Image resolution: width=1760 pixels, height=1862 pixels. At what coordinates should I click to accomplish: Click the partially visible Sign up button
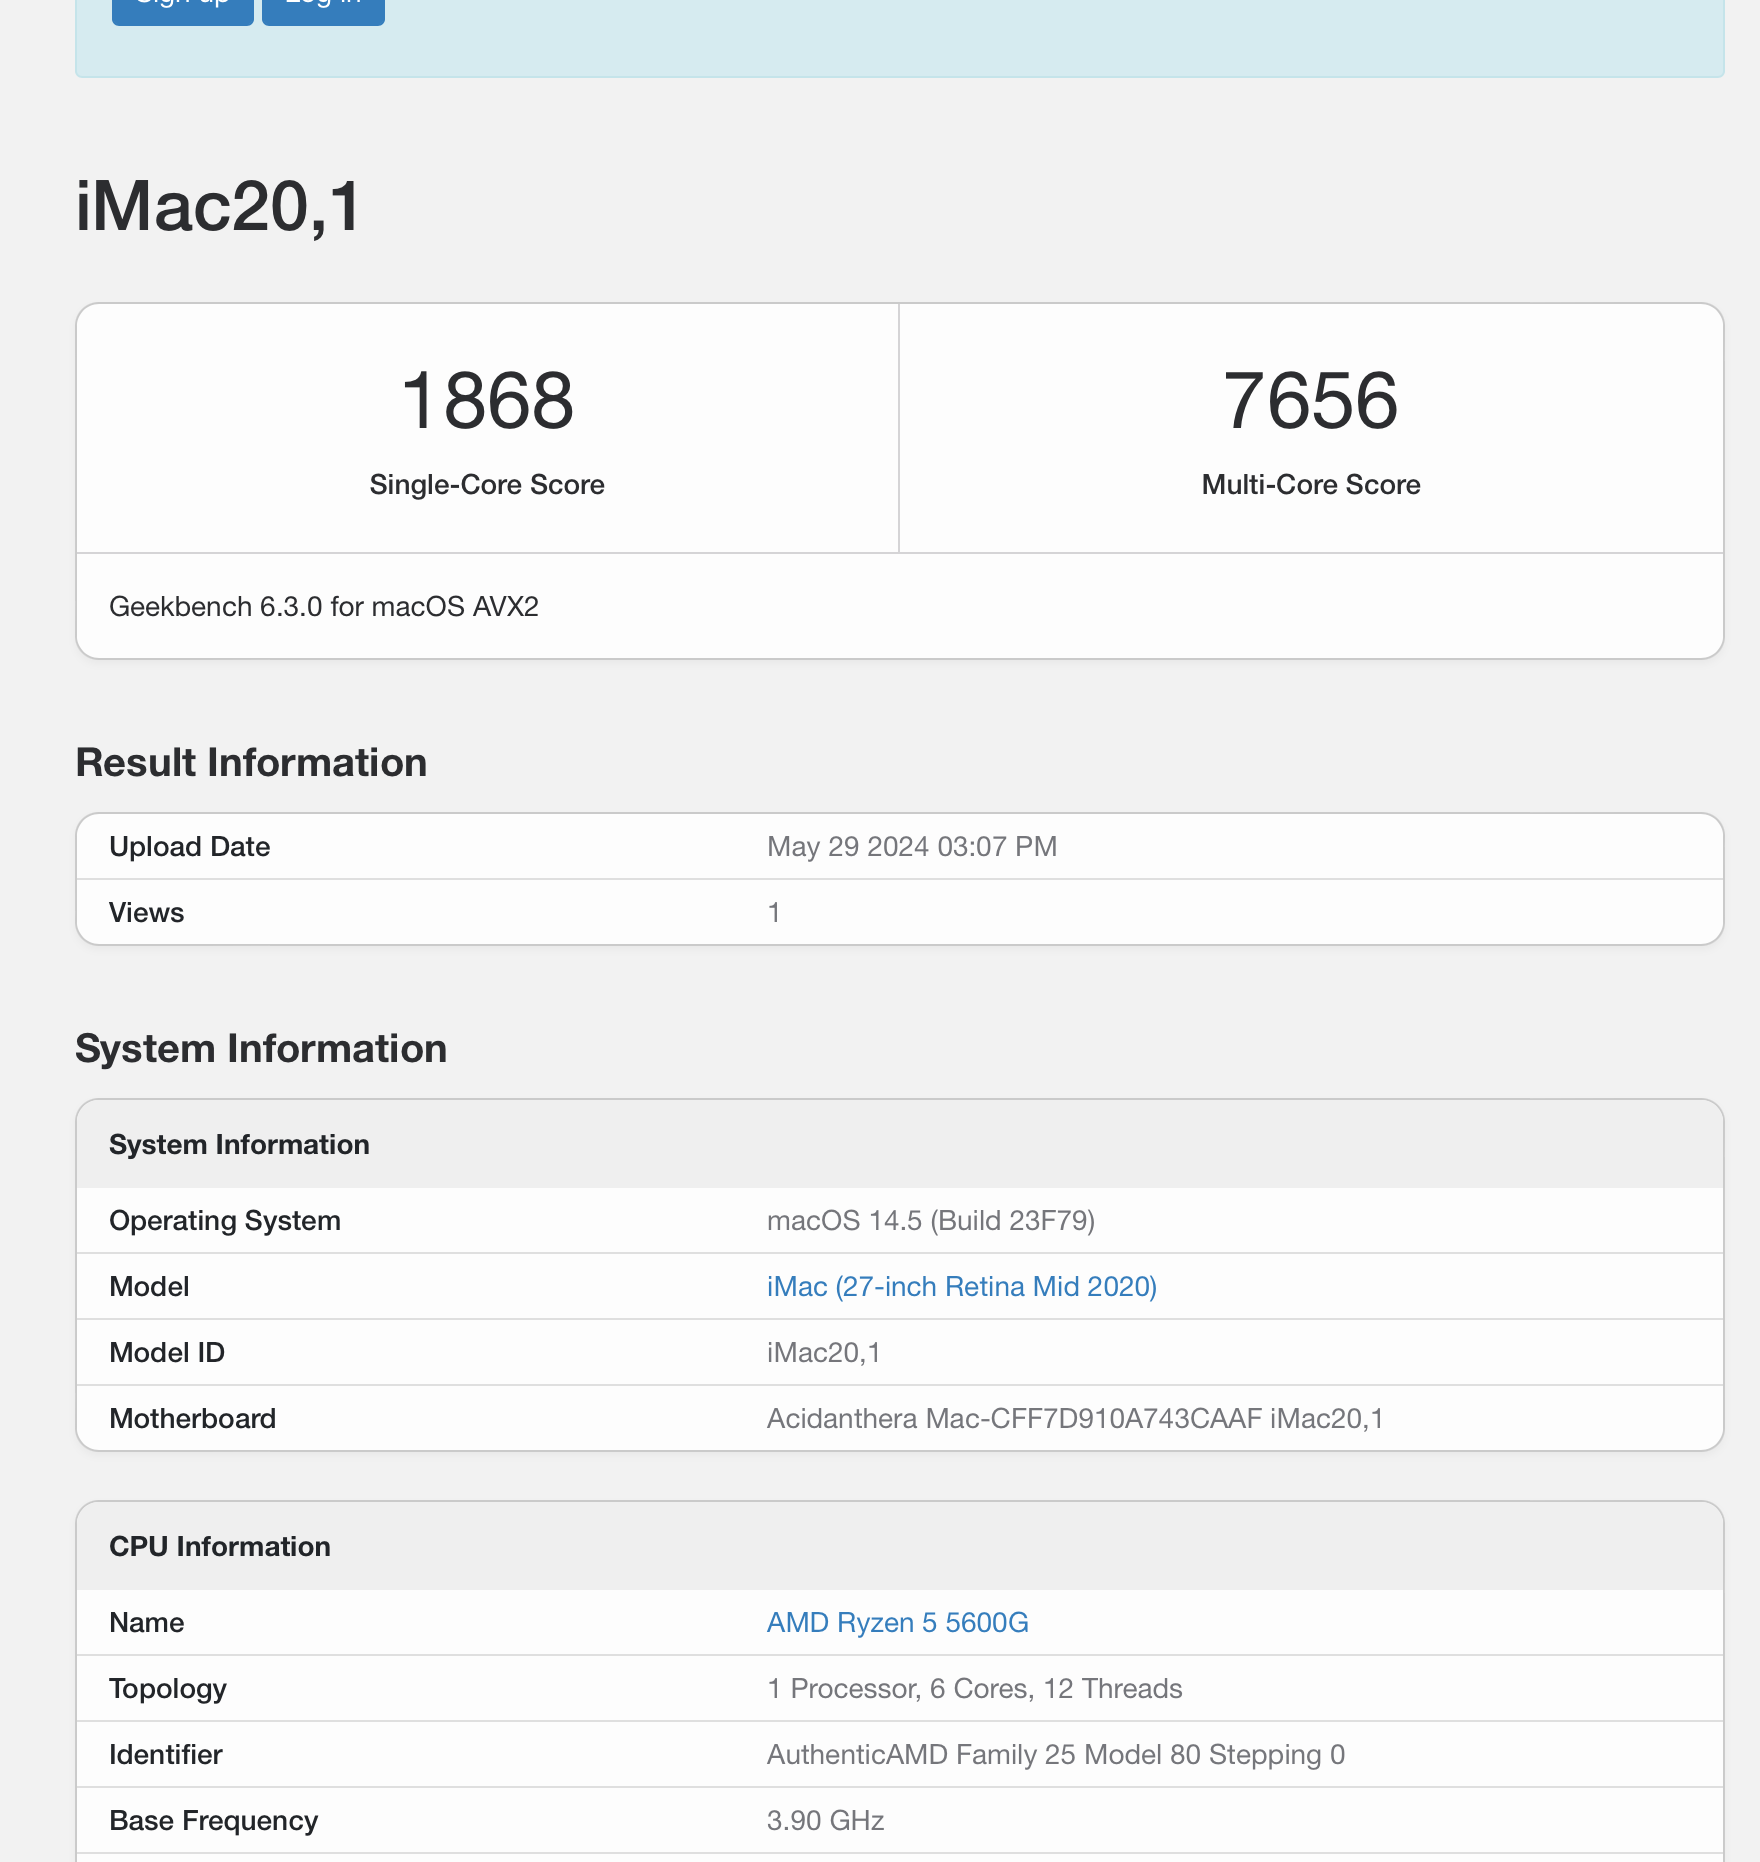click(183, 12)
